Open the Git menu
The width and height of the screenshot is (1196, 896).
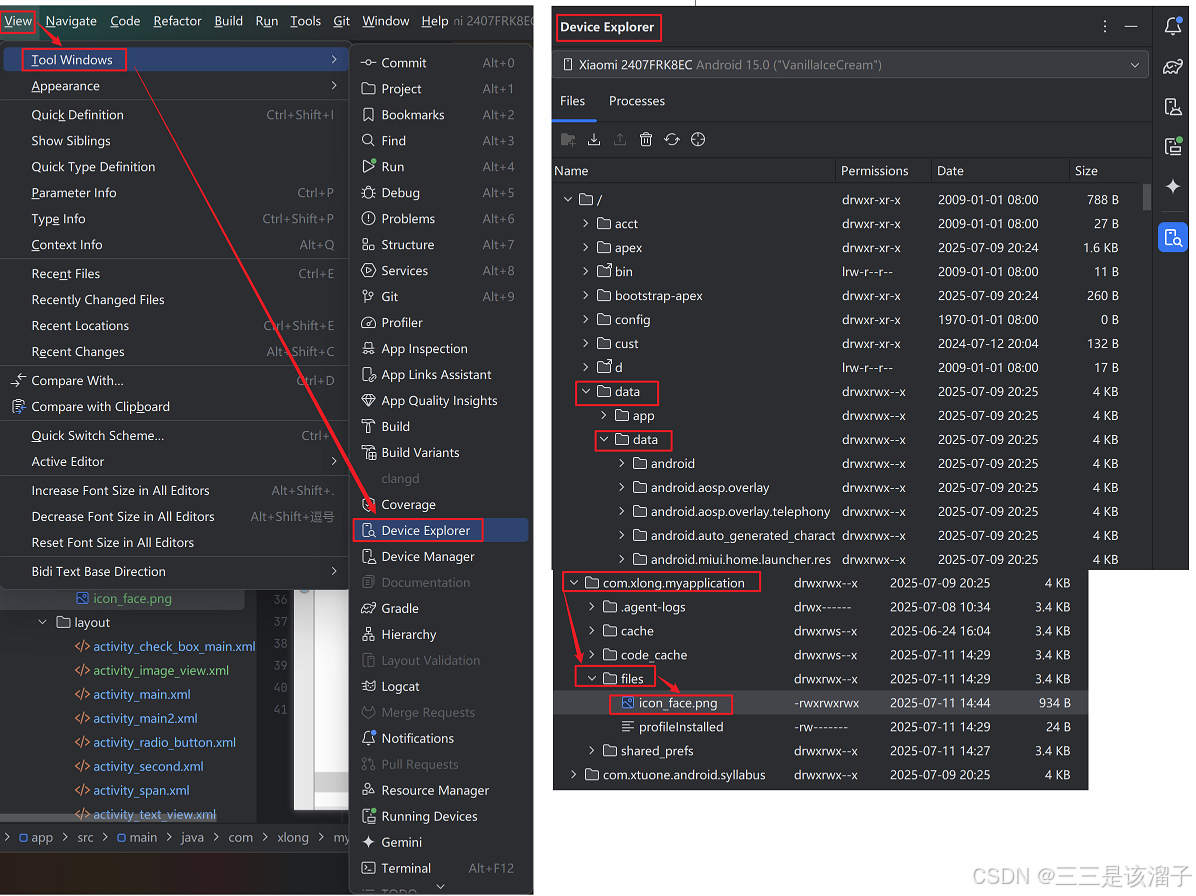[x=342, y=21]
